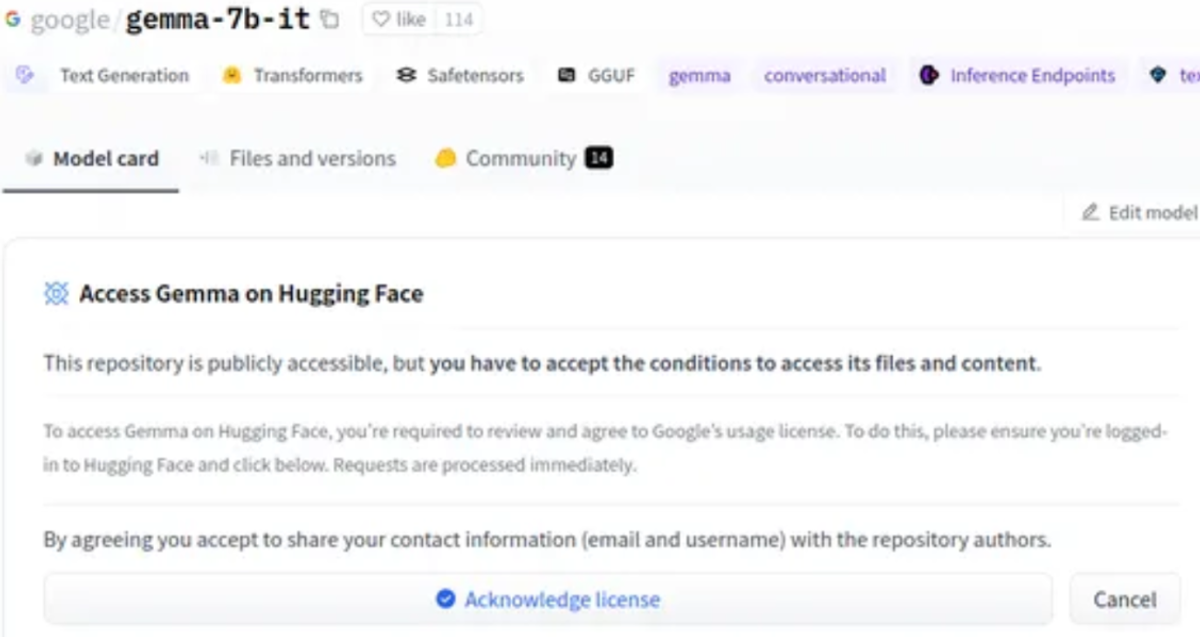Open the Safetensors format icon

pos(406,74)
